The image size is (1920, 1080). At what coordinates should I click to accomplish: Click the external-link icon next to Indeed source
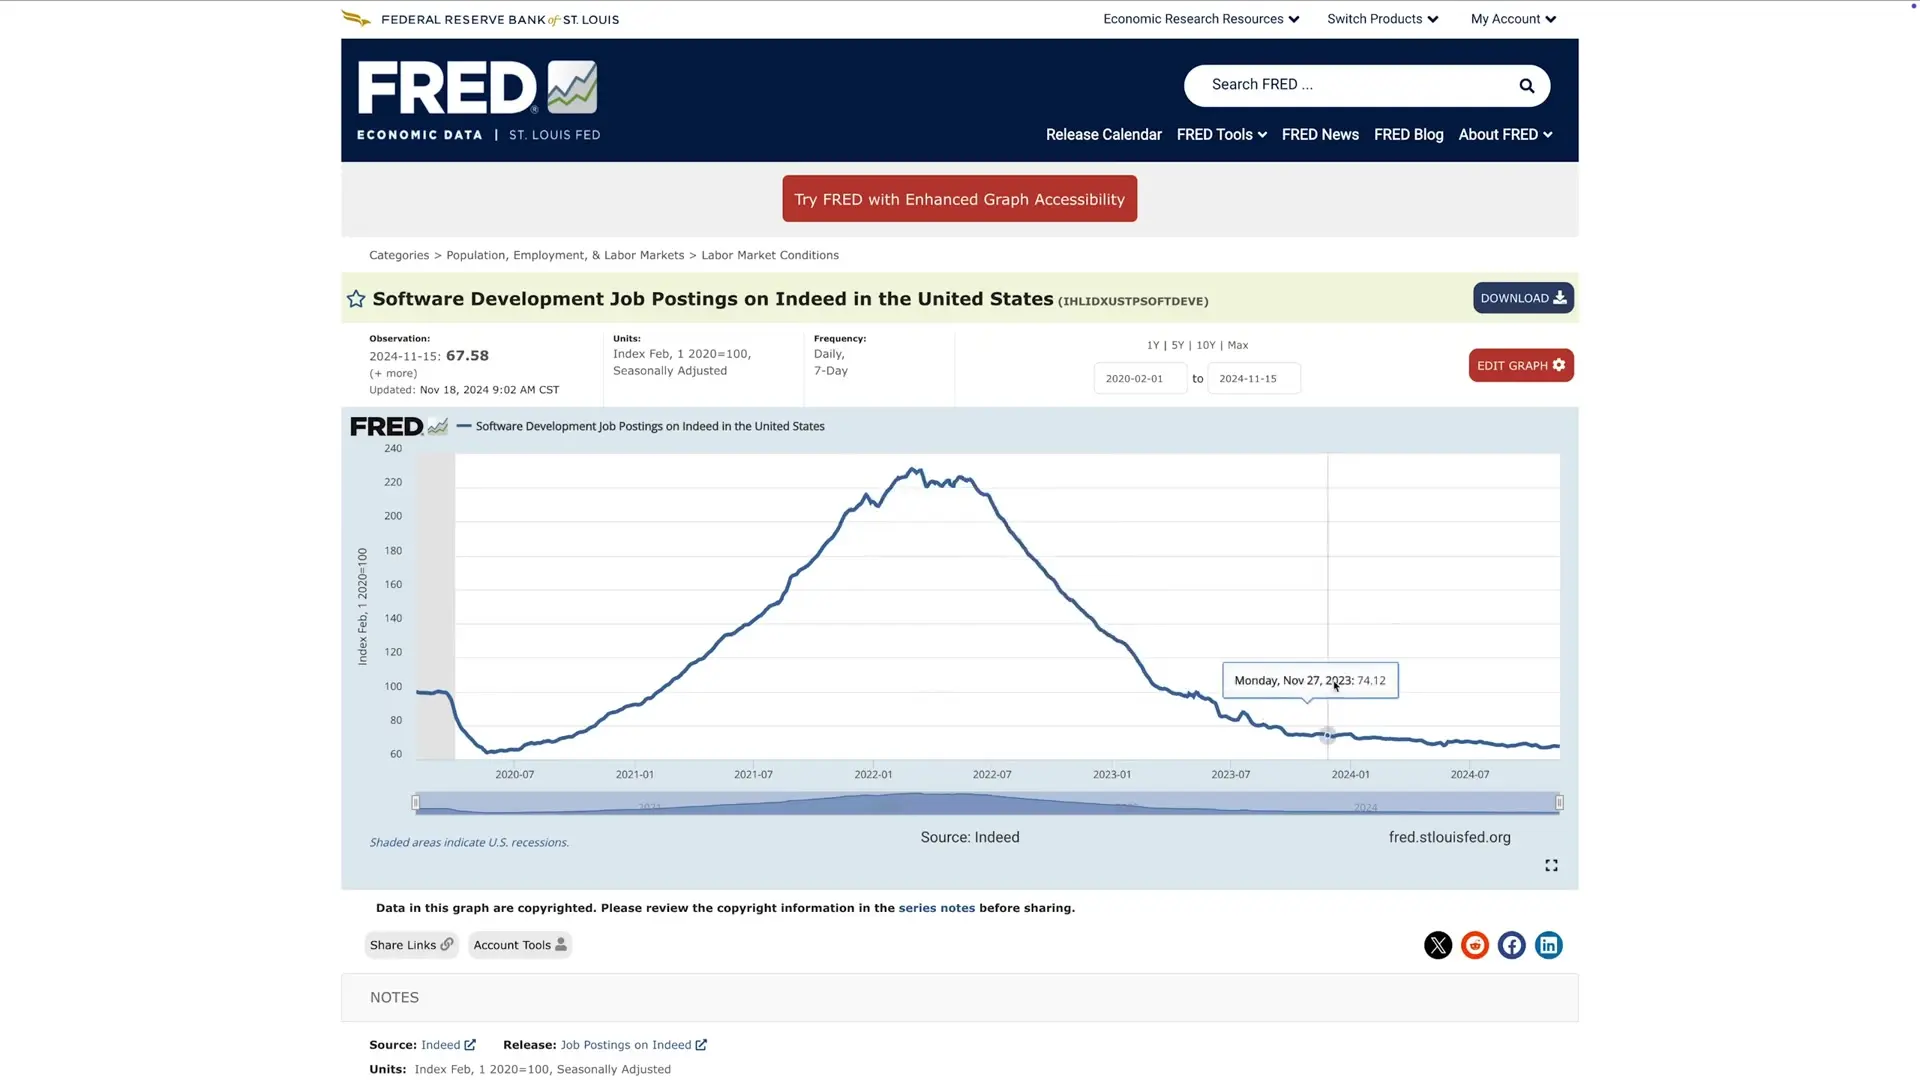[470, 1045]
